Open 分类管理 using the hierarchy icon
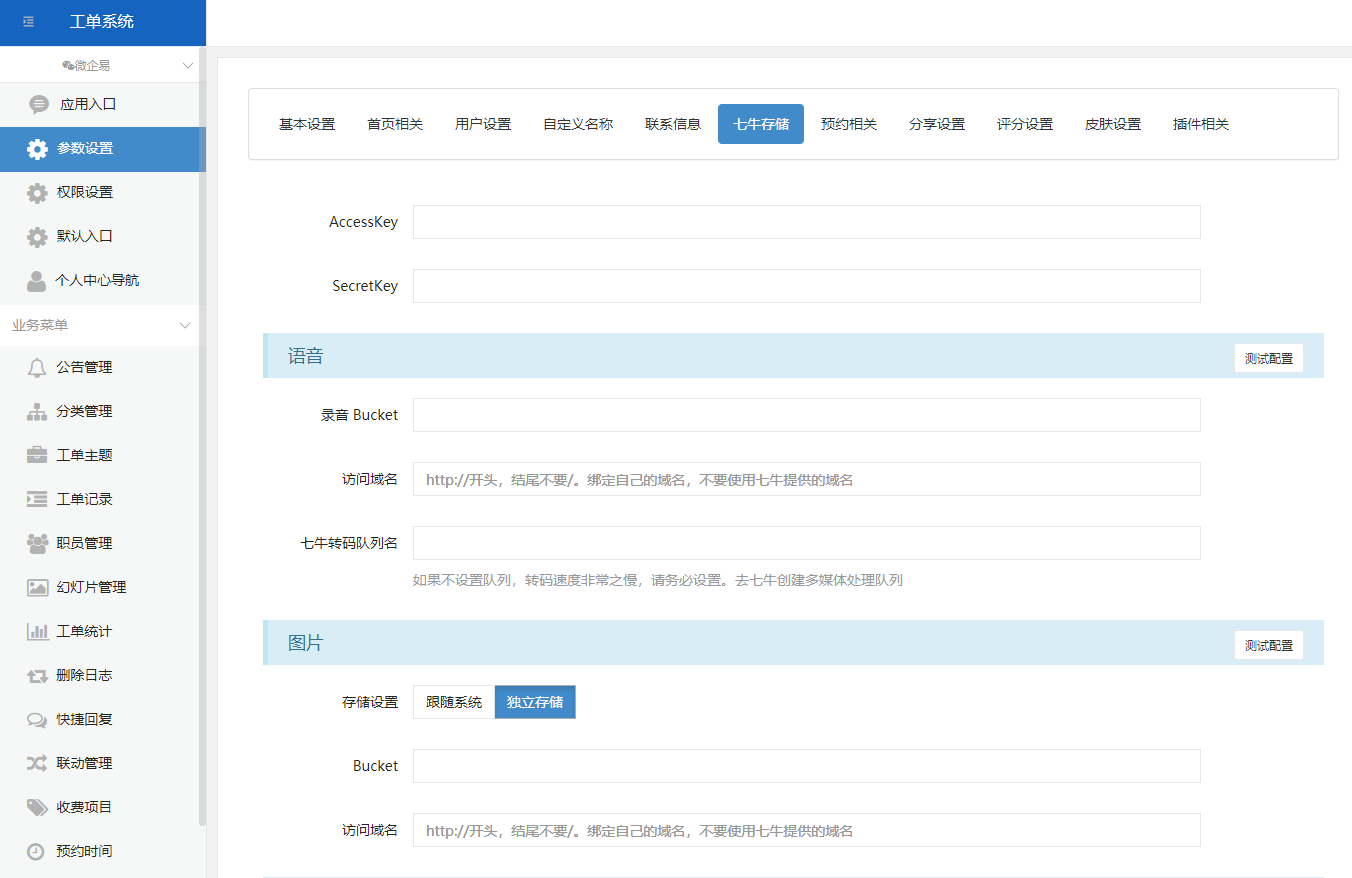This screenshot has width=1352, height=878. (37, 411)
